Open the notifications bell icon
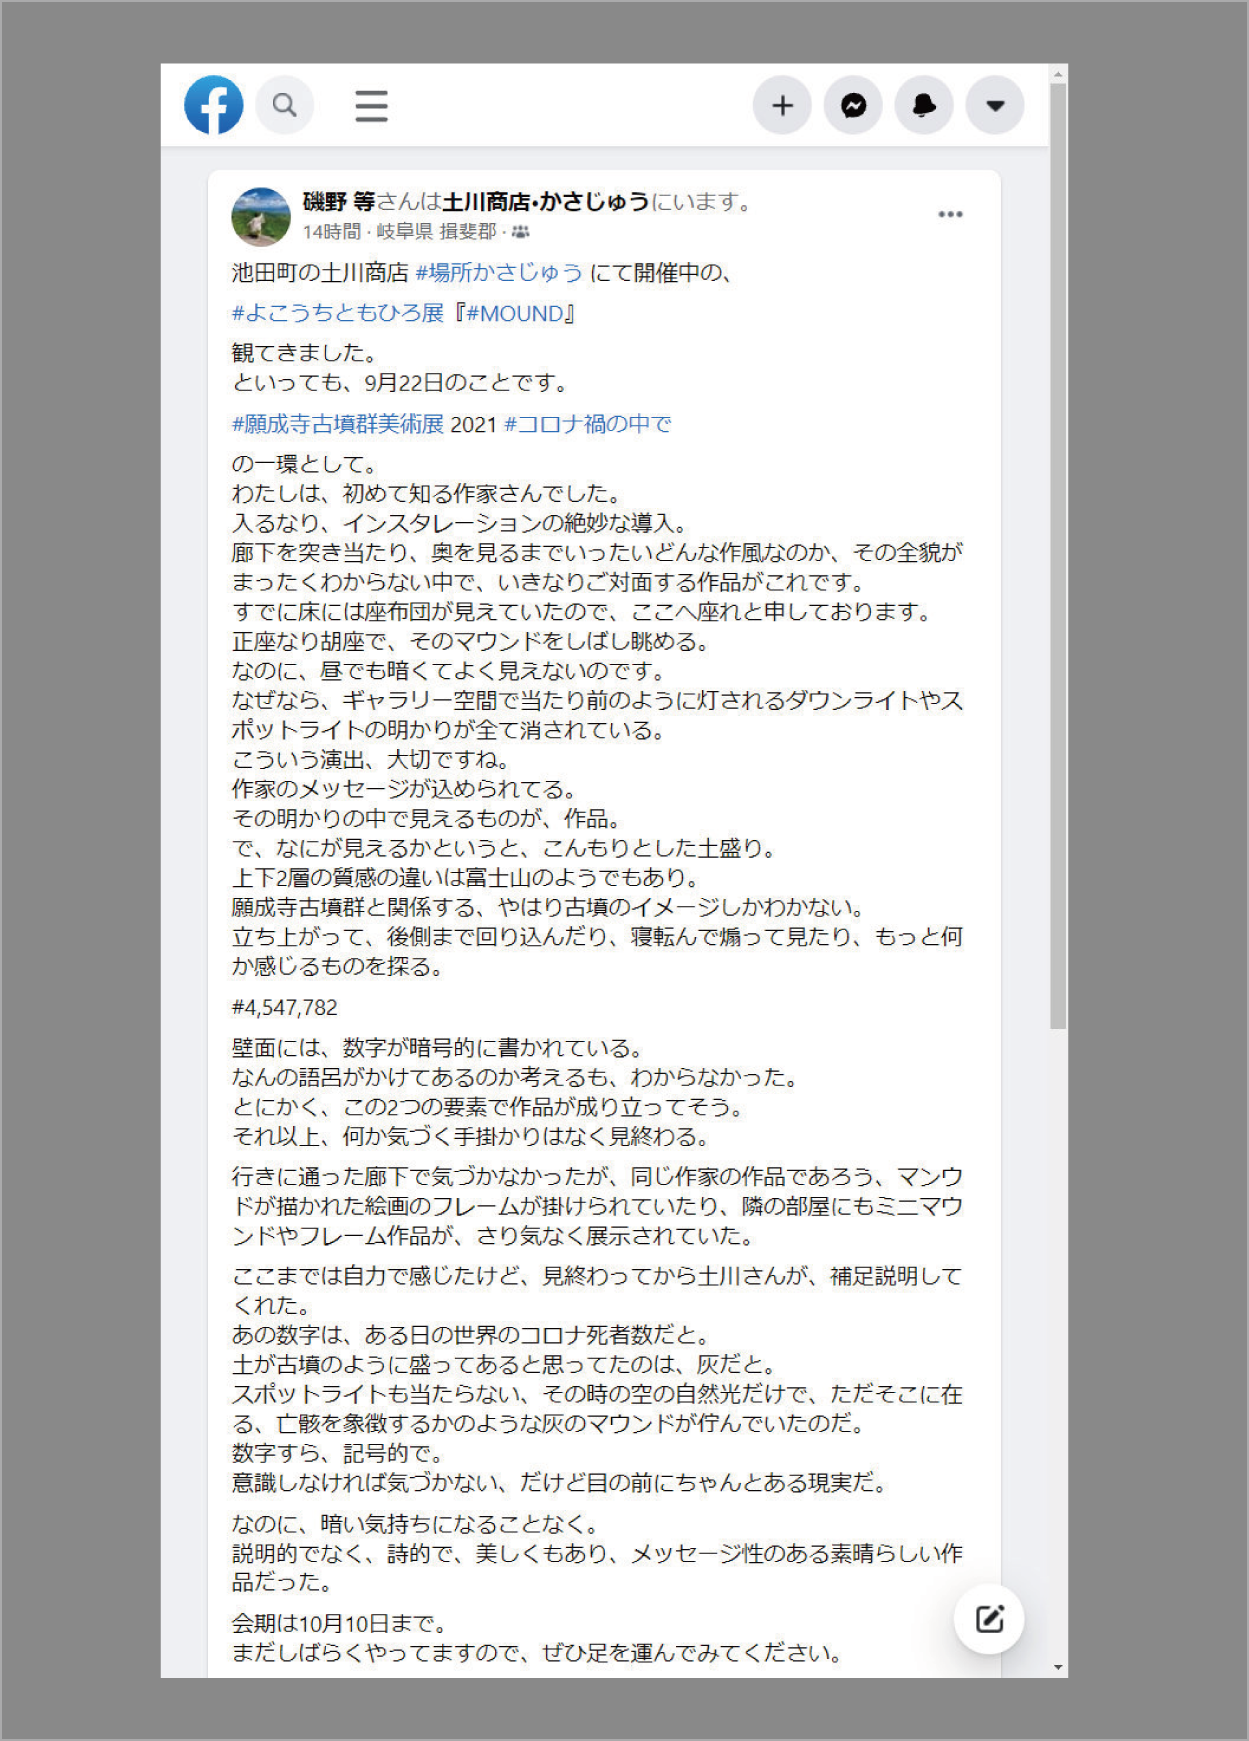1249x1741 pixels. (x=924, y=105)
